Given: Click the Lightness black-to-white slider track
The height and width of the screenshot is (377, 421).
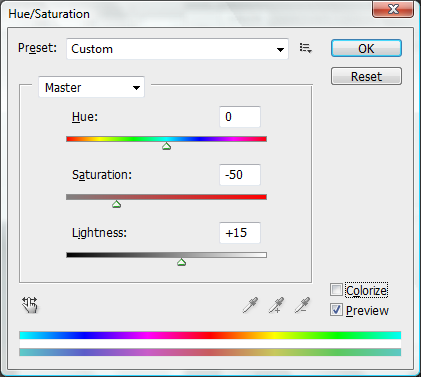Looking at the screenshot, I should click(x=166, y=255).
